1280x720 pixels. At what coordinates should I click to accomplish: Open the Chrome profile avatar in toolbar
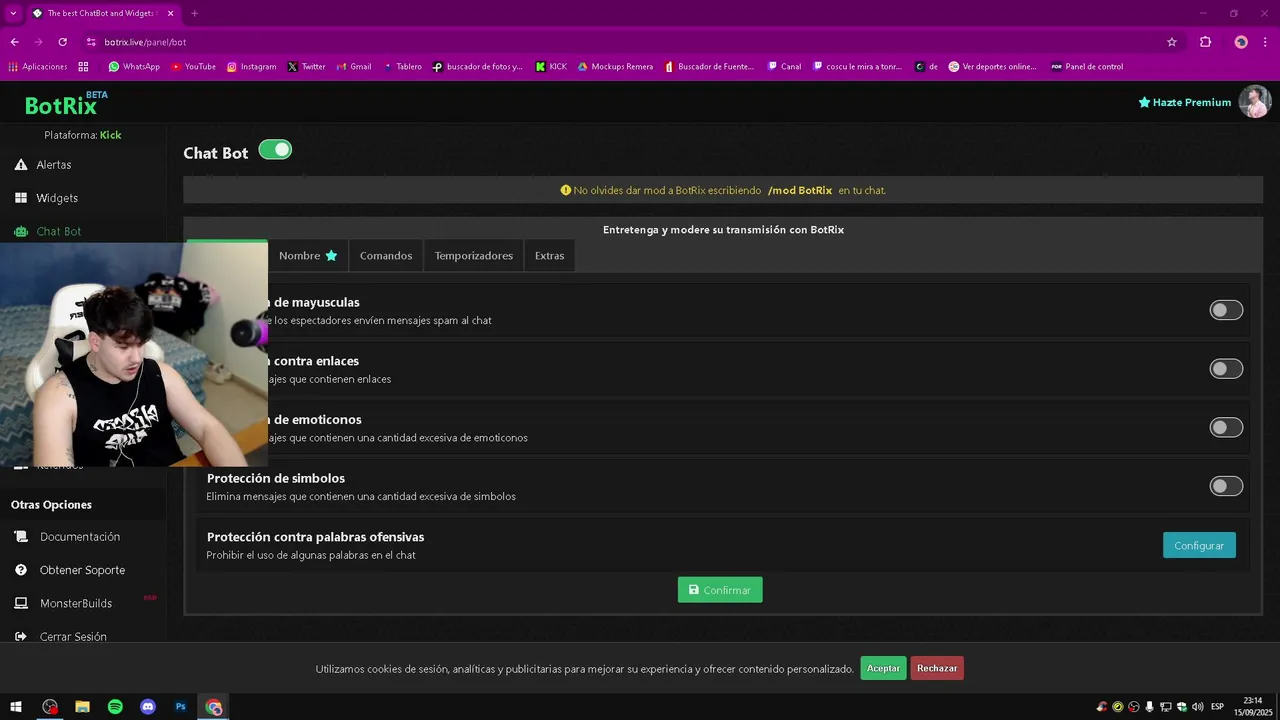1241,42
